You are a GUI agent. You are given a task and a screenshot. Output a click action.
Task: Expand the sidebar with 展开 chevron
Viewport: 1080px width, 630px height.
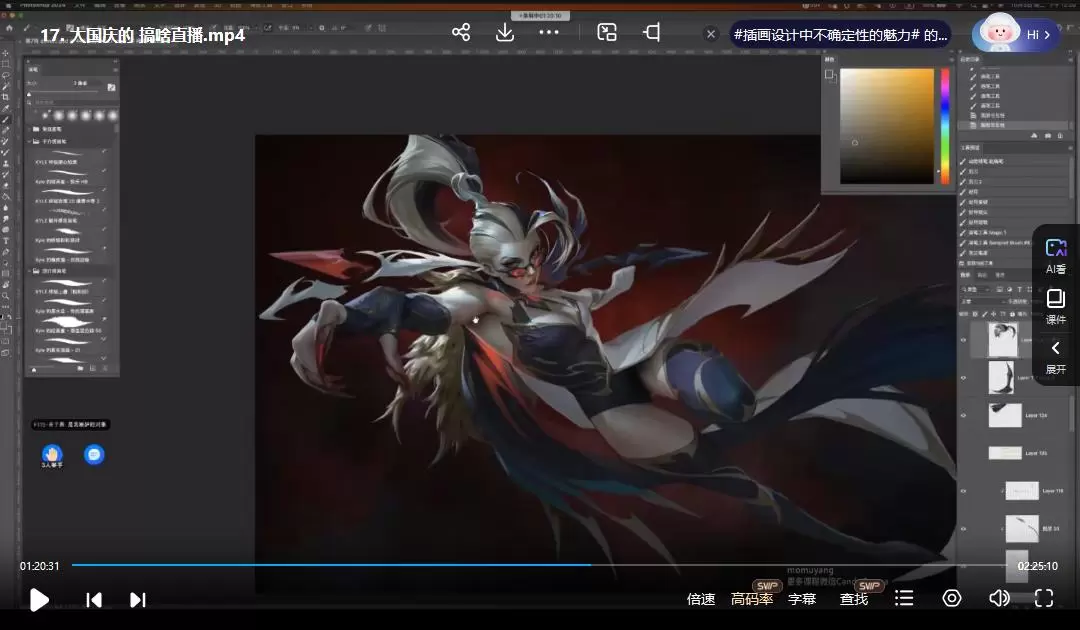[1055, 356]
